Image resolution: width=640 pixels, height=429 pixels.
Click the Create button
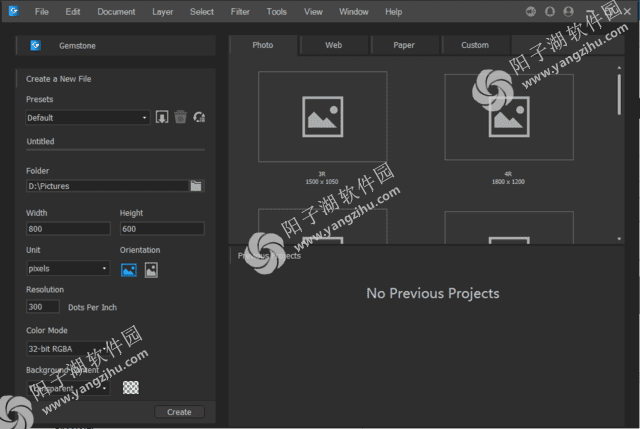point(179,412)
